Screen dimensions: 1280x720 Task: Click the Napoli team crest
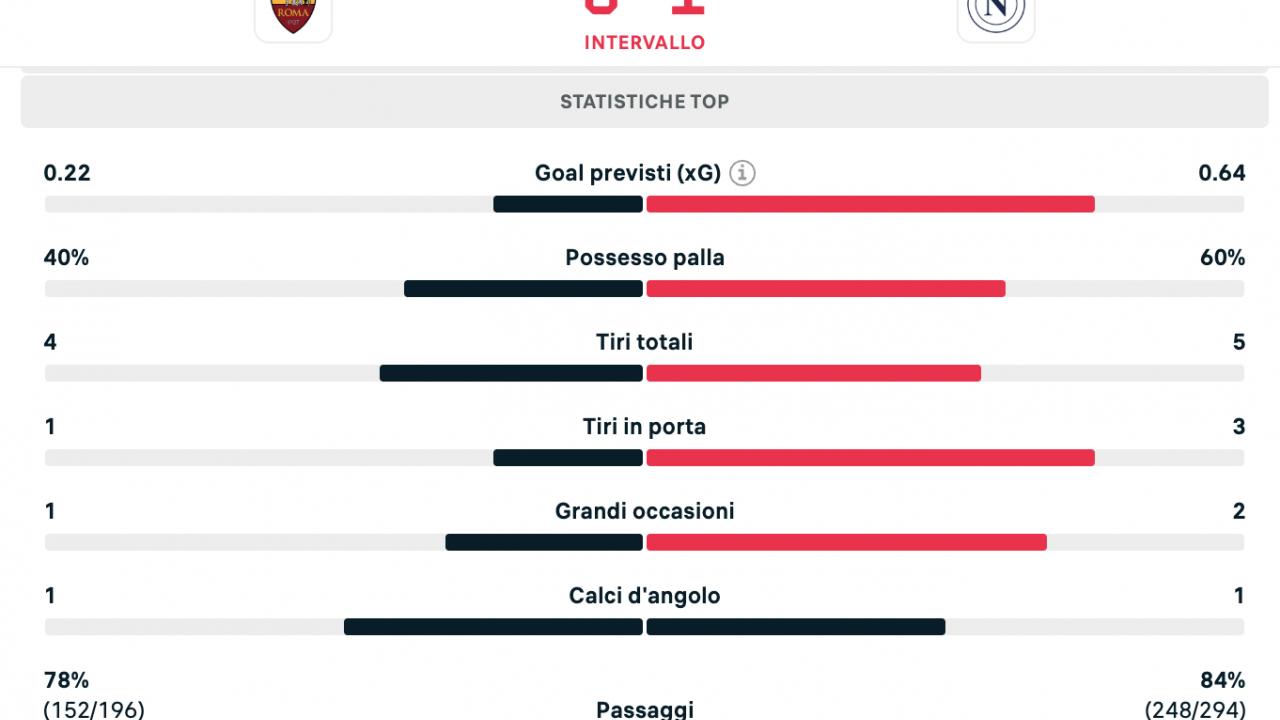click(x=995, y=15)
